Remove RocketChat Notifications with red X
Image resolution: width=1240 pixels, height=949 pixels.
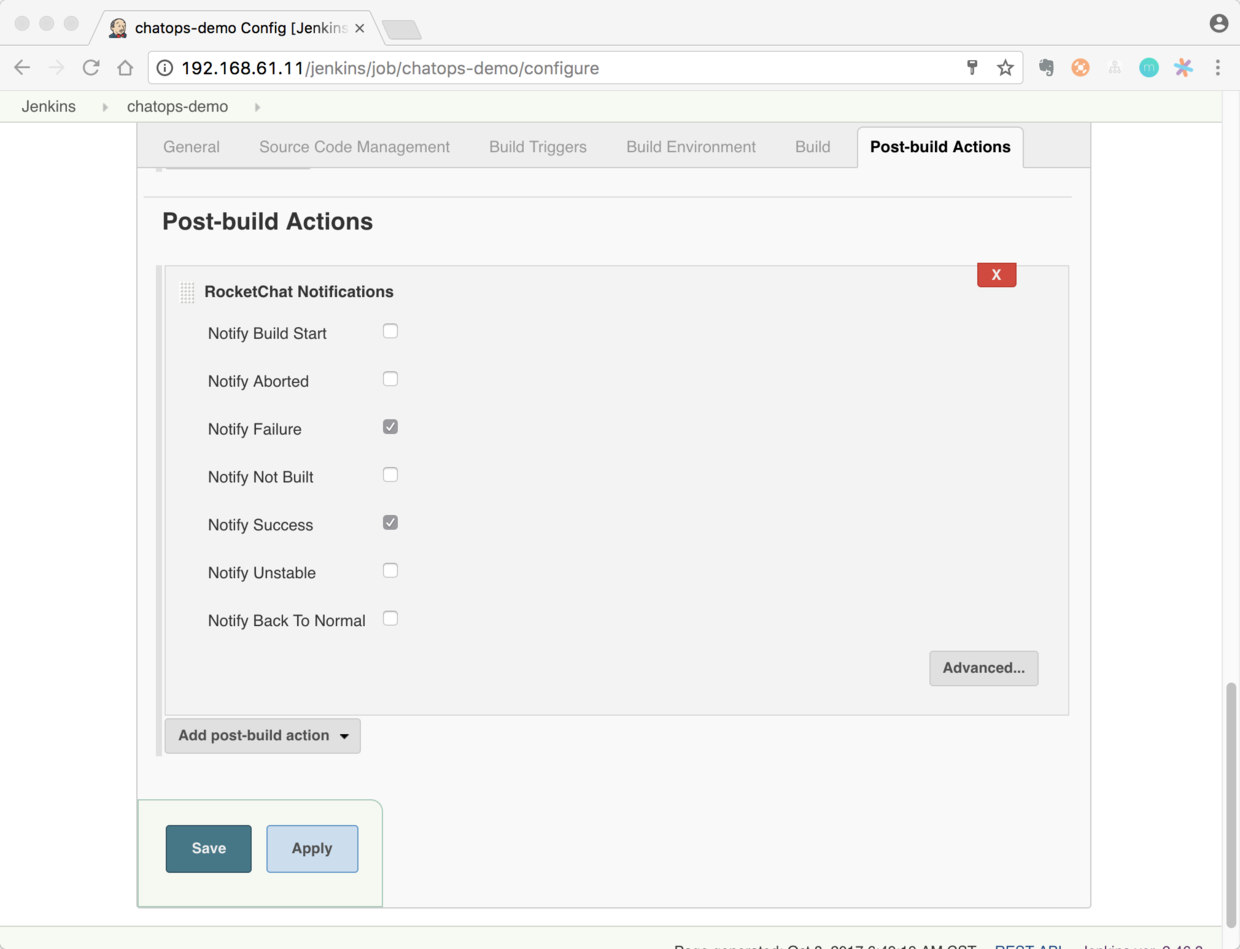click(996, 275)
